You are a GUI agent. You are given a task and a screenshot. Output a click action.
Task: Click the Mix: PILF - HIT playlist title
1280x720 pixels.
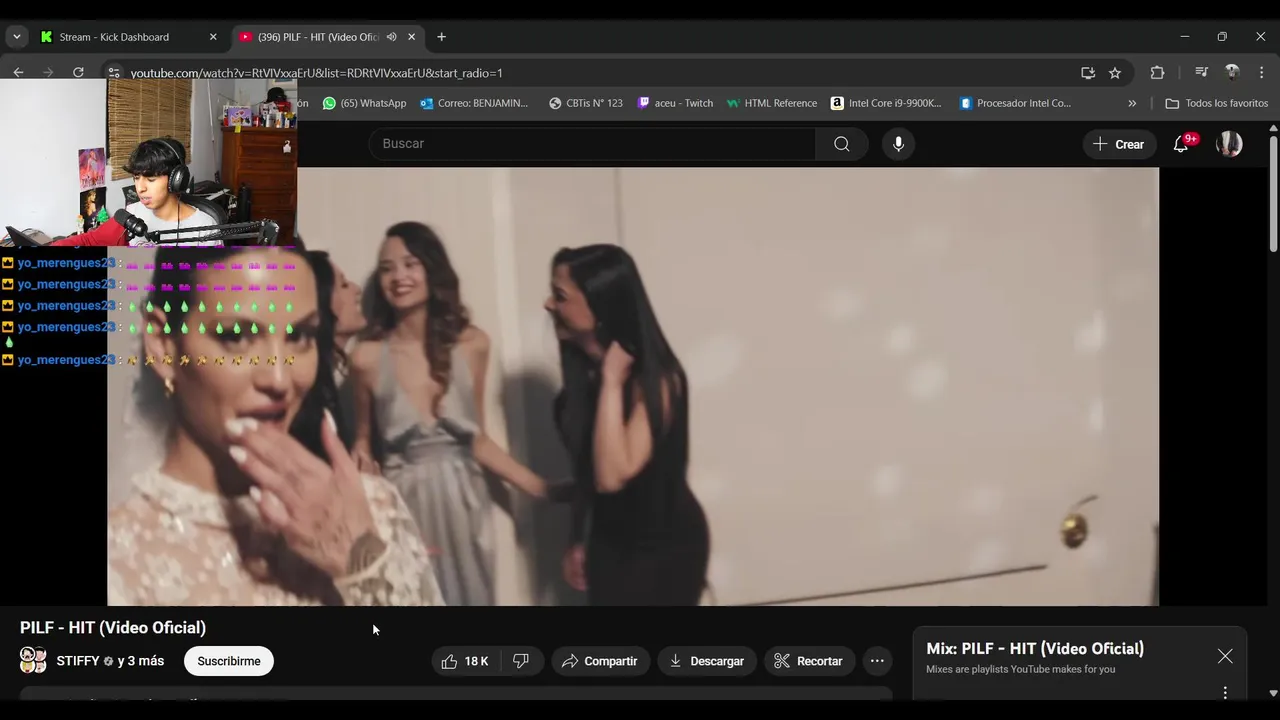pyautogui.click(x=1035, y=648)
